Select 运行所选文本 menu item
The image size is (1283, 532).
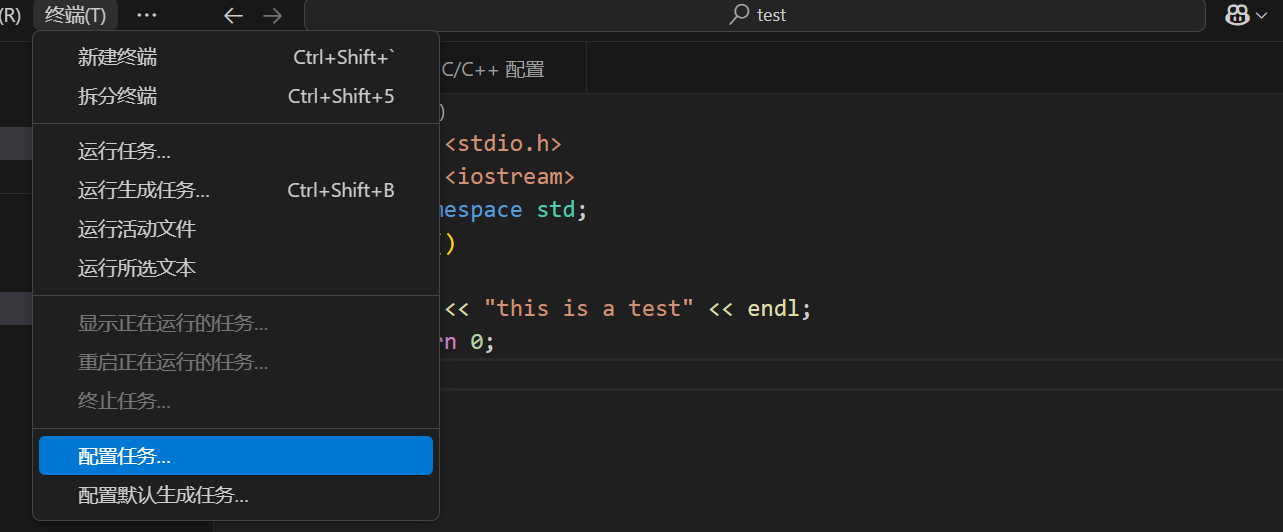137,268
